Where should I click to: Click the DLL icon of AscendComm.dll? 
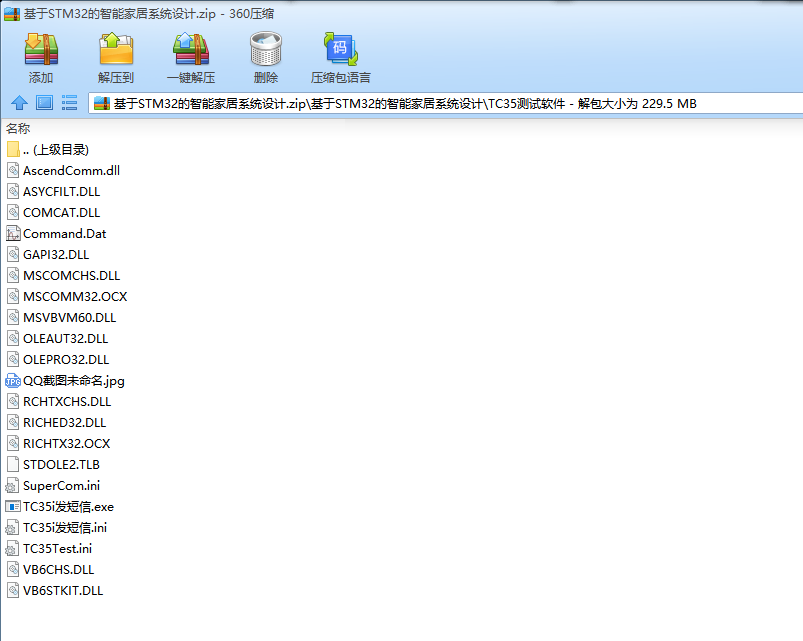click(13, 170)
